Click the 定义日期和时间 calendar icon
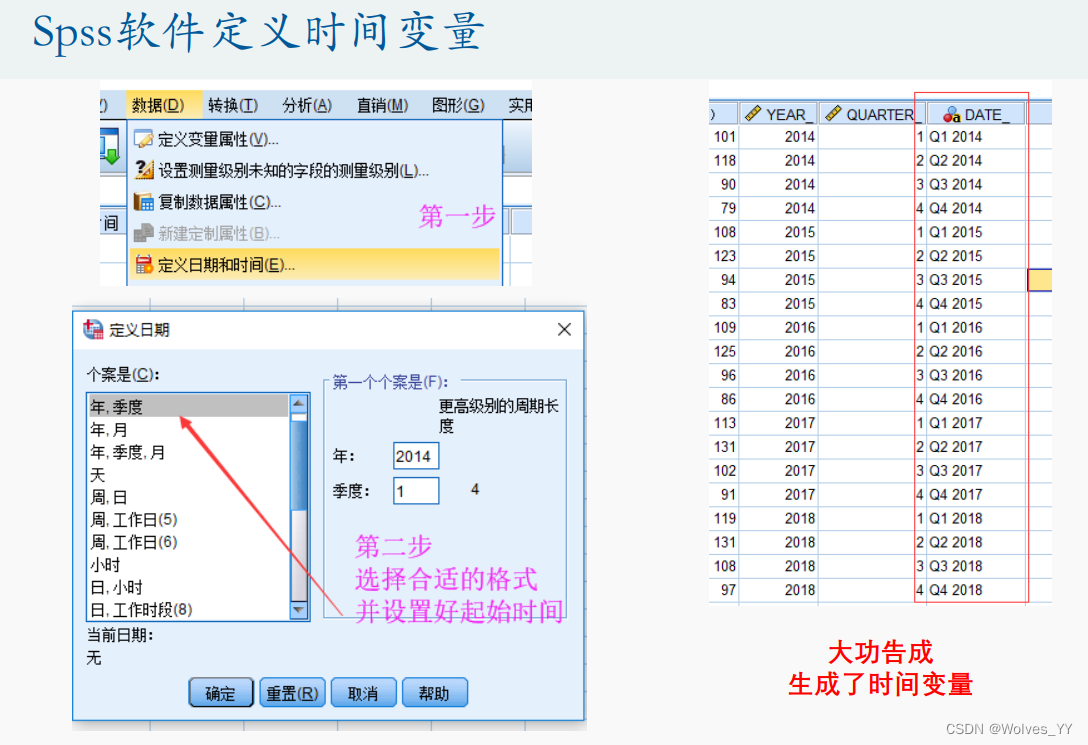 (144, 264)
